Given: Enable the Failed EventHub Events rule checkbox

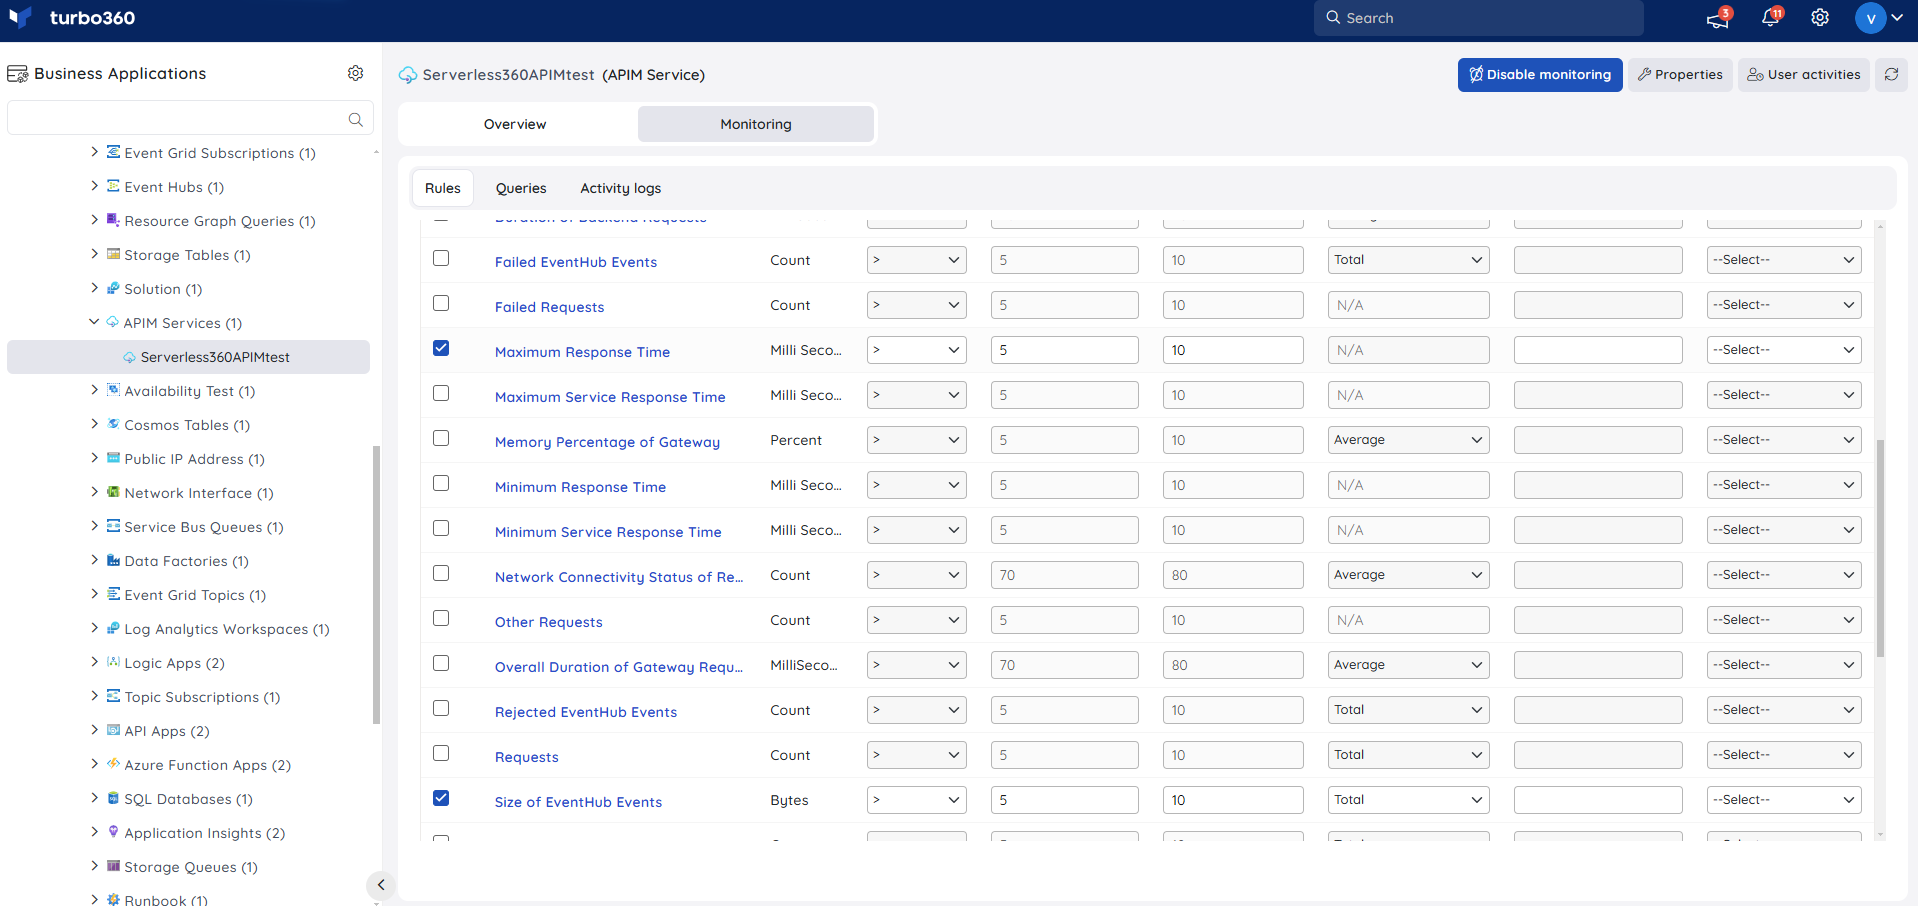Looking at the screenshot, I should click(441, 258).
